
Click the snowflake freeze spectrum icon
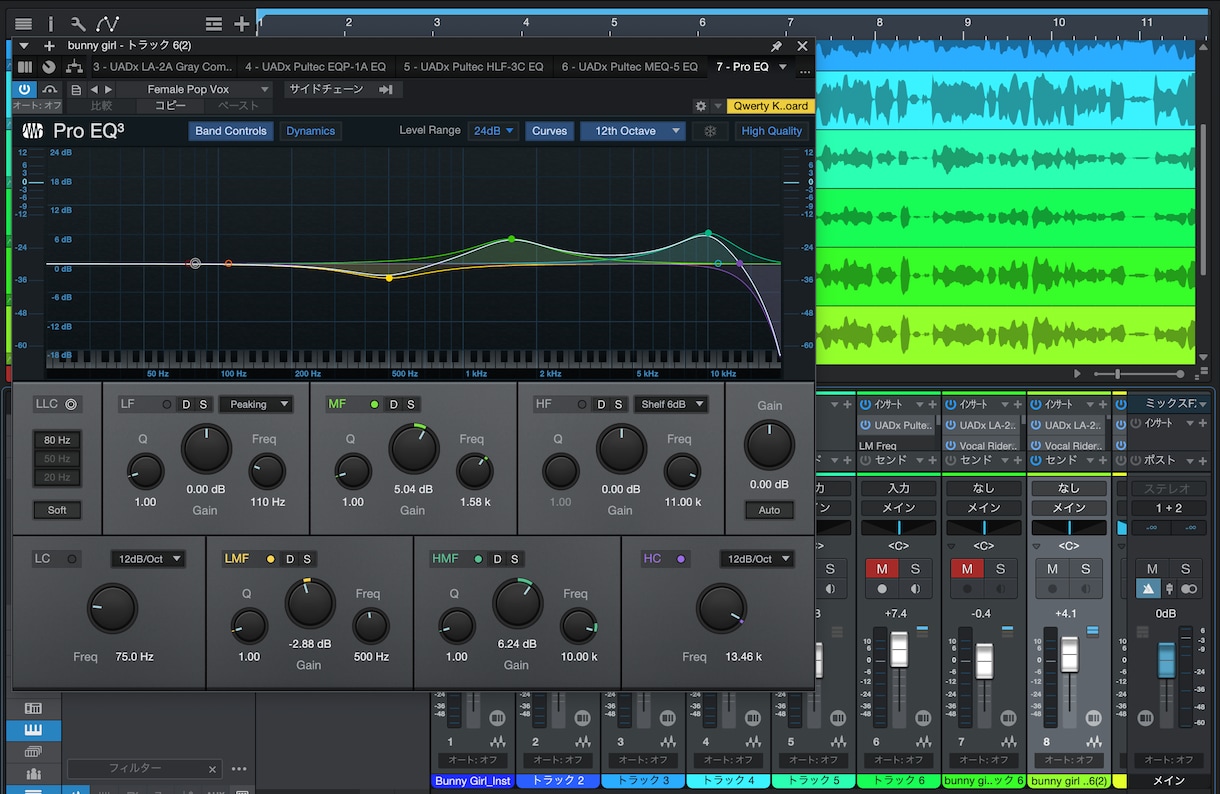click(710, 131)
